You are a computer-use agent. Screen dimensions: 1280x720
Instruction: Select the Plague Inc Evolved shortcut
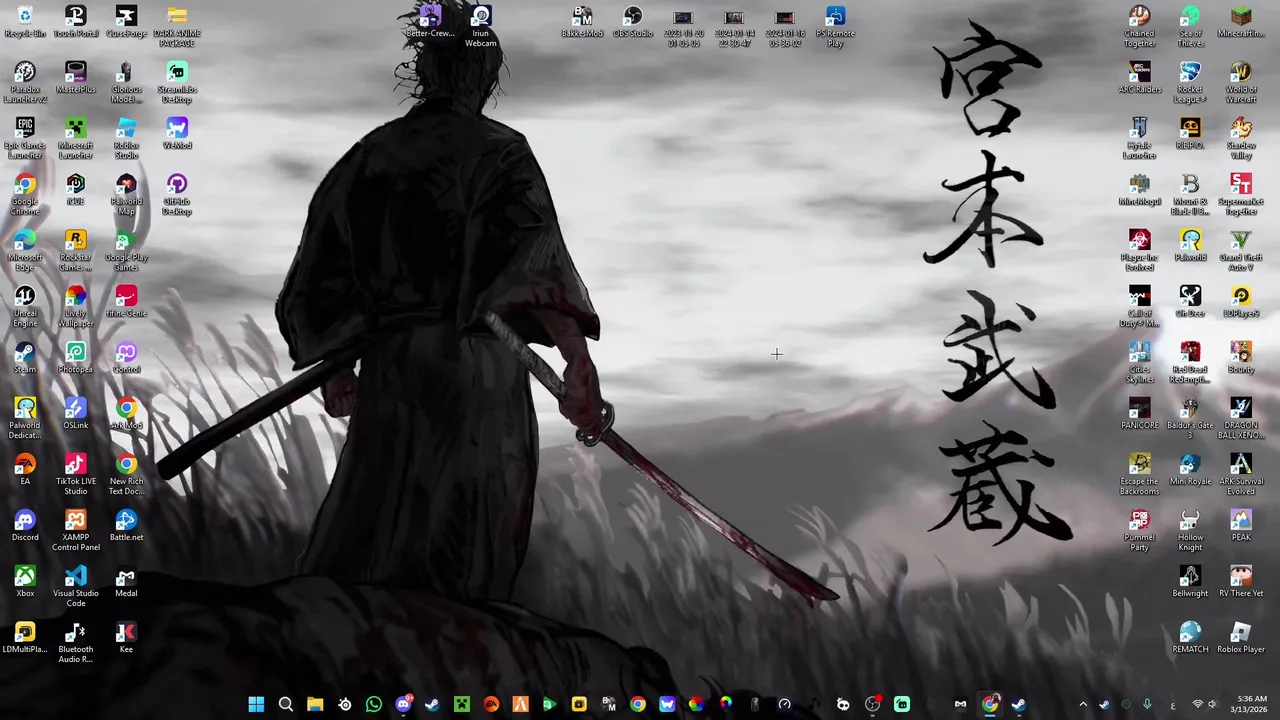1139,251
